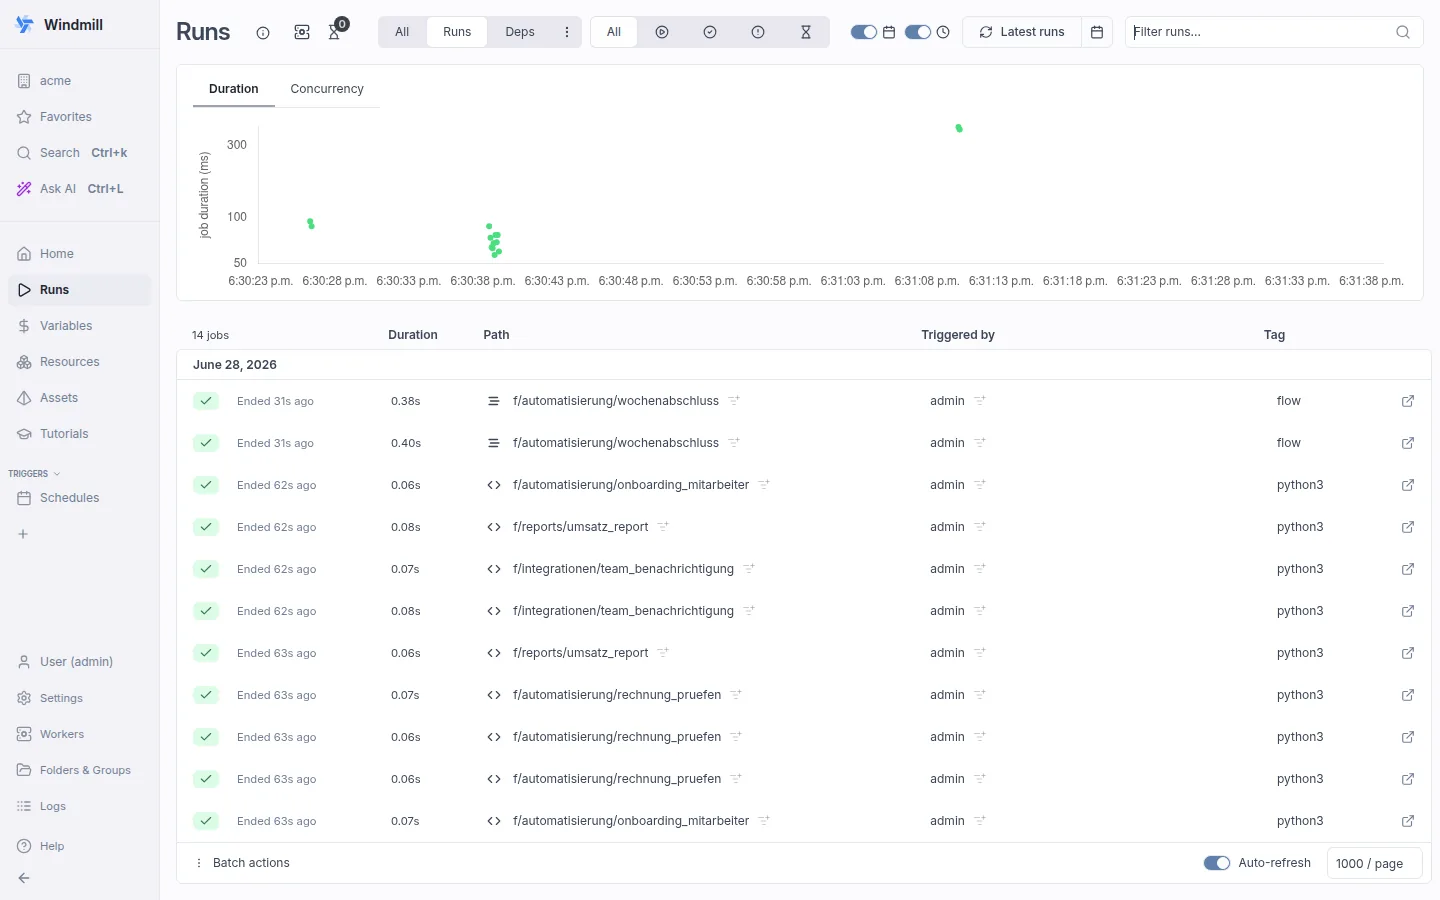This screenshot has width=1440, height=900.
Task: Expand the Batch actions menu
Action: click(242, 863)
